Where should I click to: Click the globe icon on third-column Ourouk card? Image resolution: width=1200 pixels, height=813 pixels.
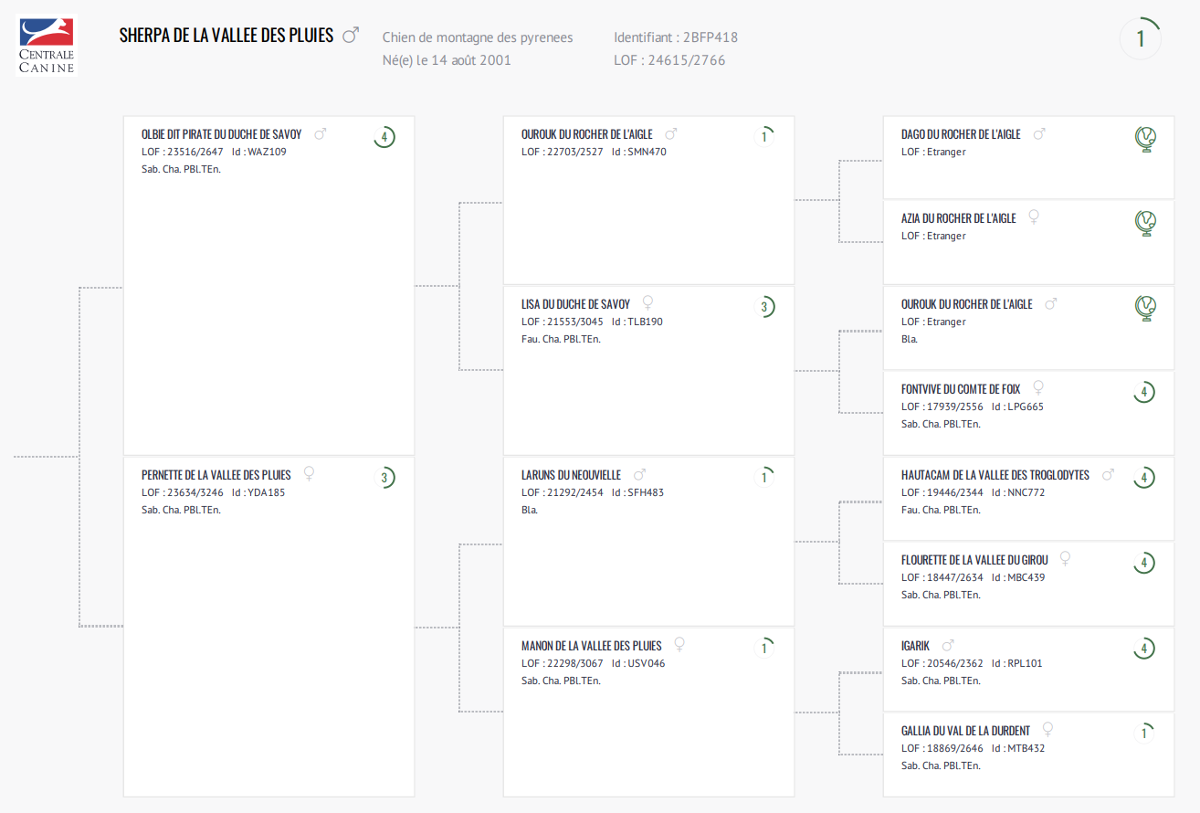[x=1145, y=308]
